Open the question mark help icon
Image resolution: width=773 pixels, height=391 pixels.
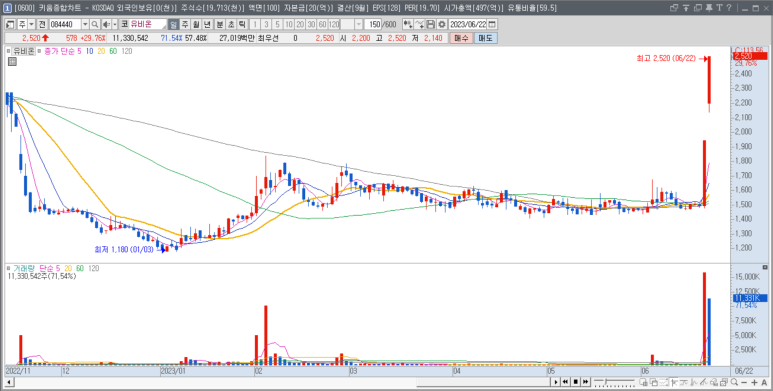[729, 8]
